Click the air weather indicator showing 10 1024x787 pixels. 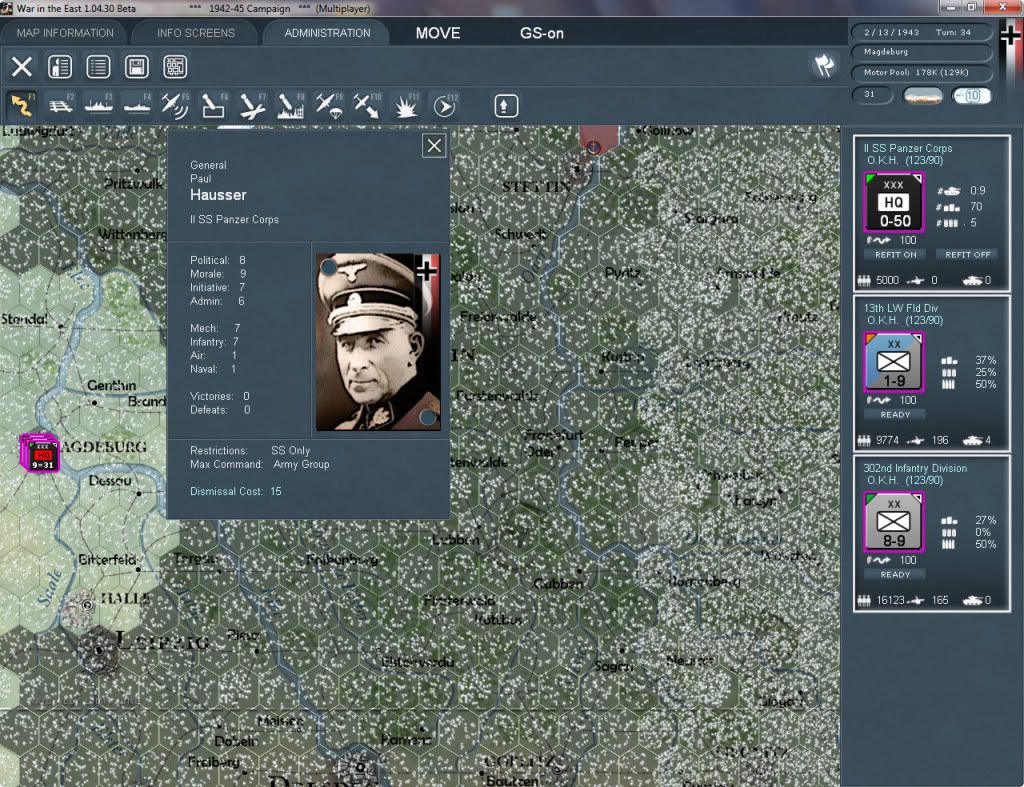pyautogui.click(x=971, y=95)
